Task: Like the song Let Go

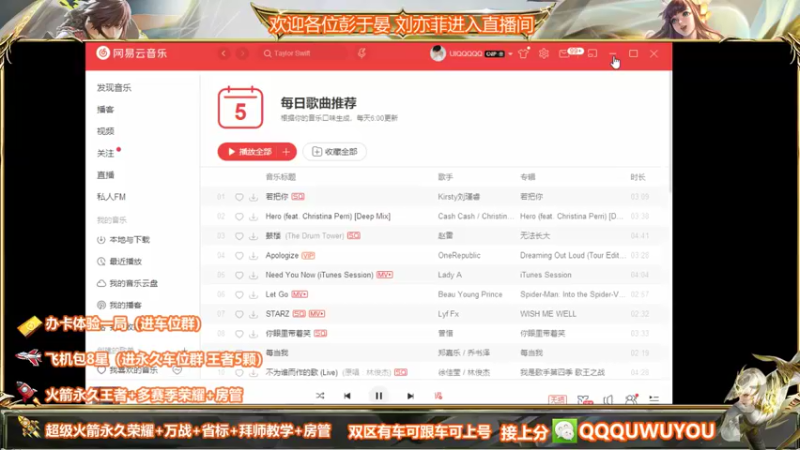Action: (x=239, y=294)
